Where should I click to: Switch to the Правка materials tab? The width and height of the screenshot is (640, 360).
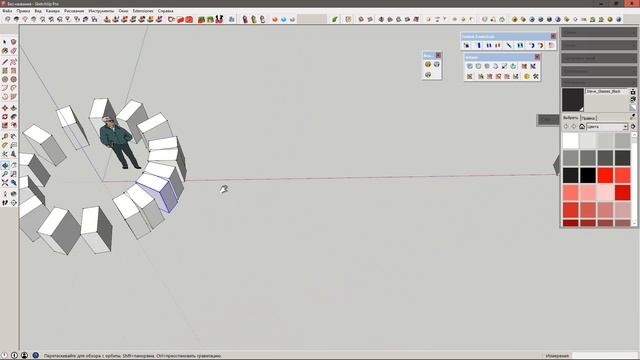(x=588, y=118)
